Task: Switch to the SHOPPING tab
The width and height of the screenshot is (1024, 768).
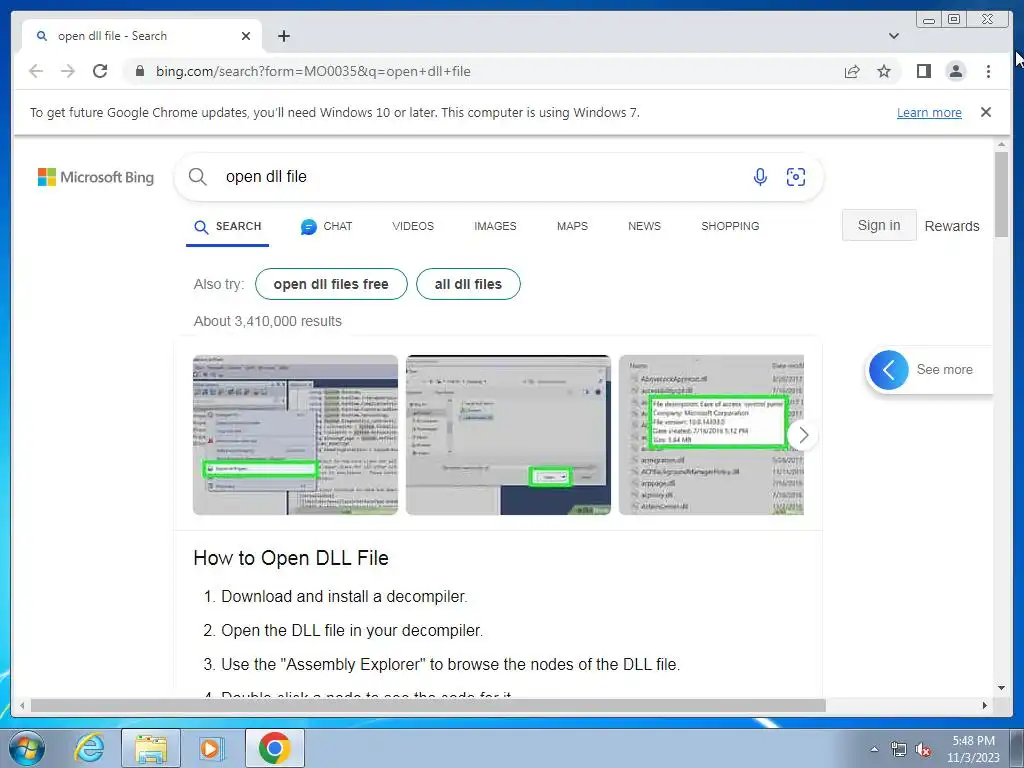Action: [730, 226]
